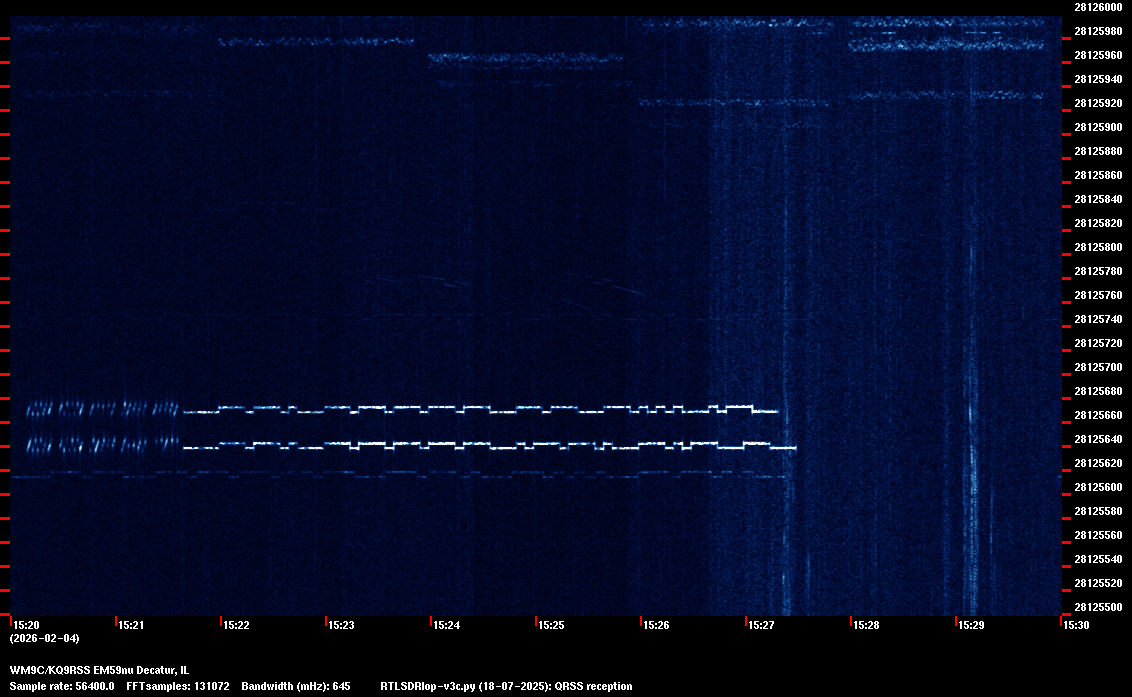Click the date text (2026-02-04)
The width and height of the screenshot is (1132, 697).
point(43,638)
